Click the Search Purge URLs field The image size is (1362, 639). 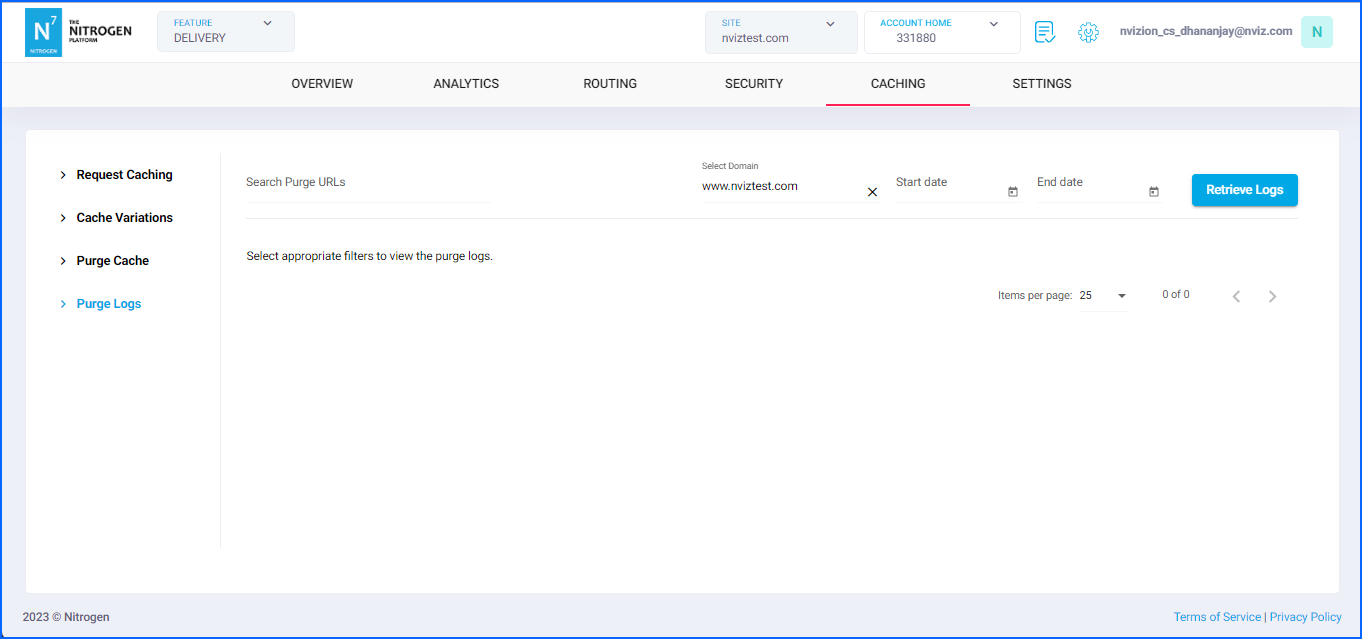[367, 183]
